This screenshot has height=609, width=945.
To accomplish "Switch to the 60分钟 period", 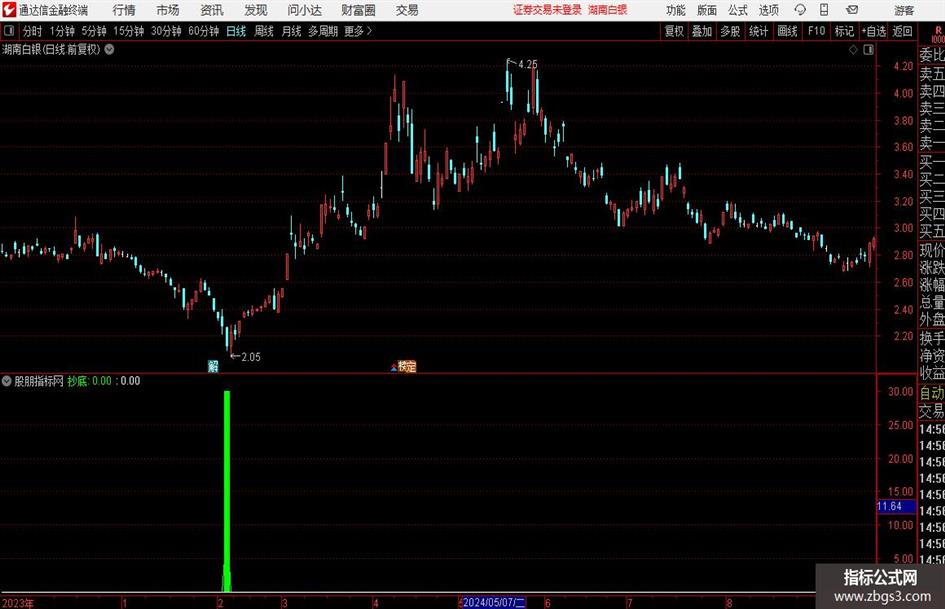I will point(203,31).
